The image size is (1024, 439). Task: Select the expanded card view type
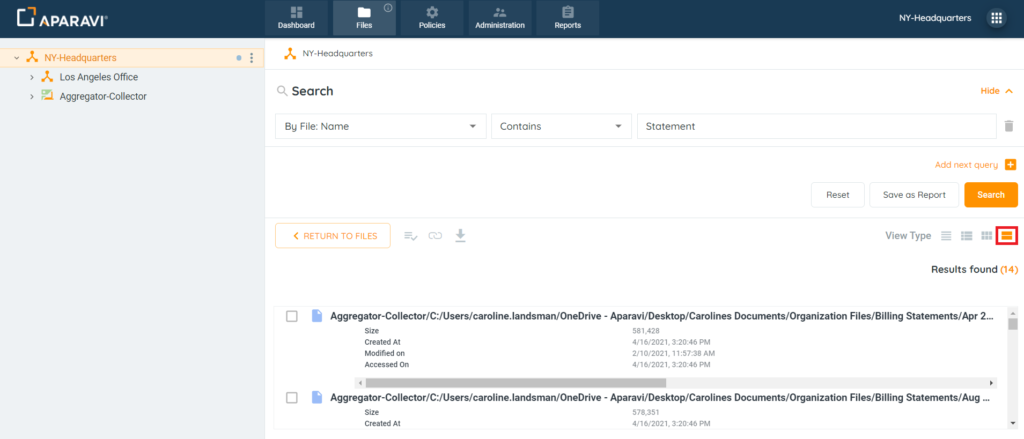tap(1007, 236)
